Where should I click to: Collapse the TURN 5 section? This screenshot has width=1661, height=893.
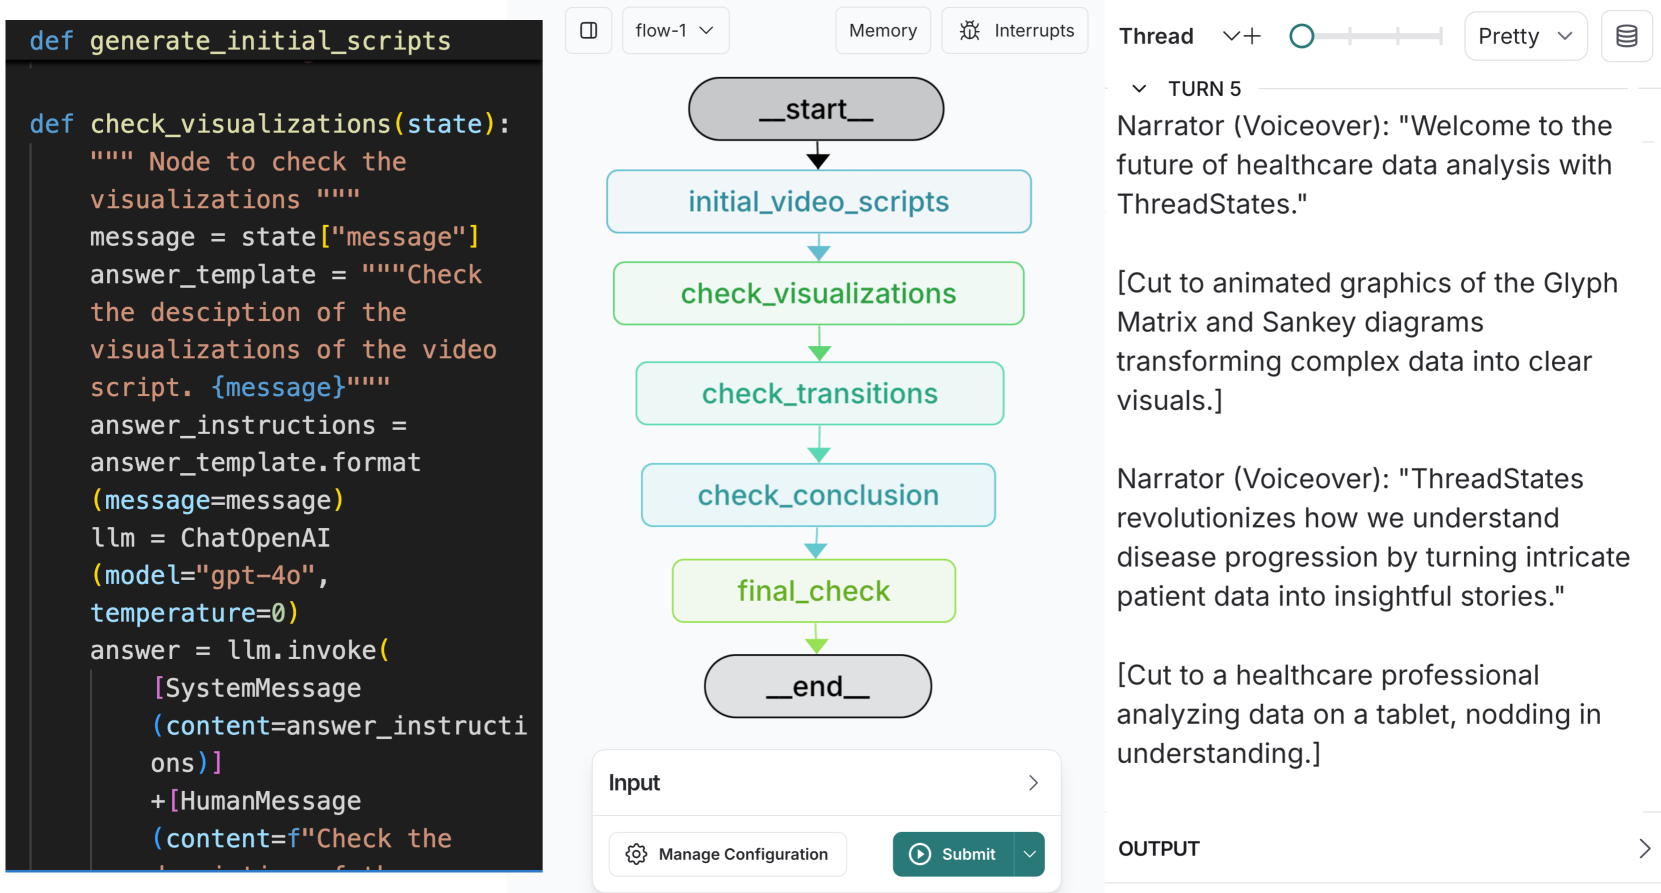[1139, 89]
